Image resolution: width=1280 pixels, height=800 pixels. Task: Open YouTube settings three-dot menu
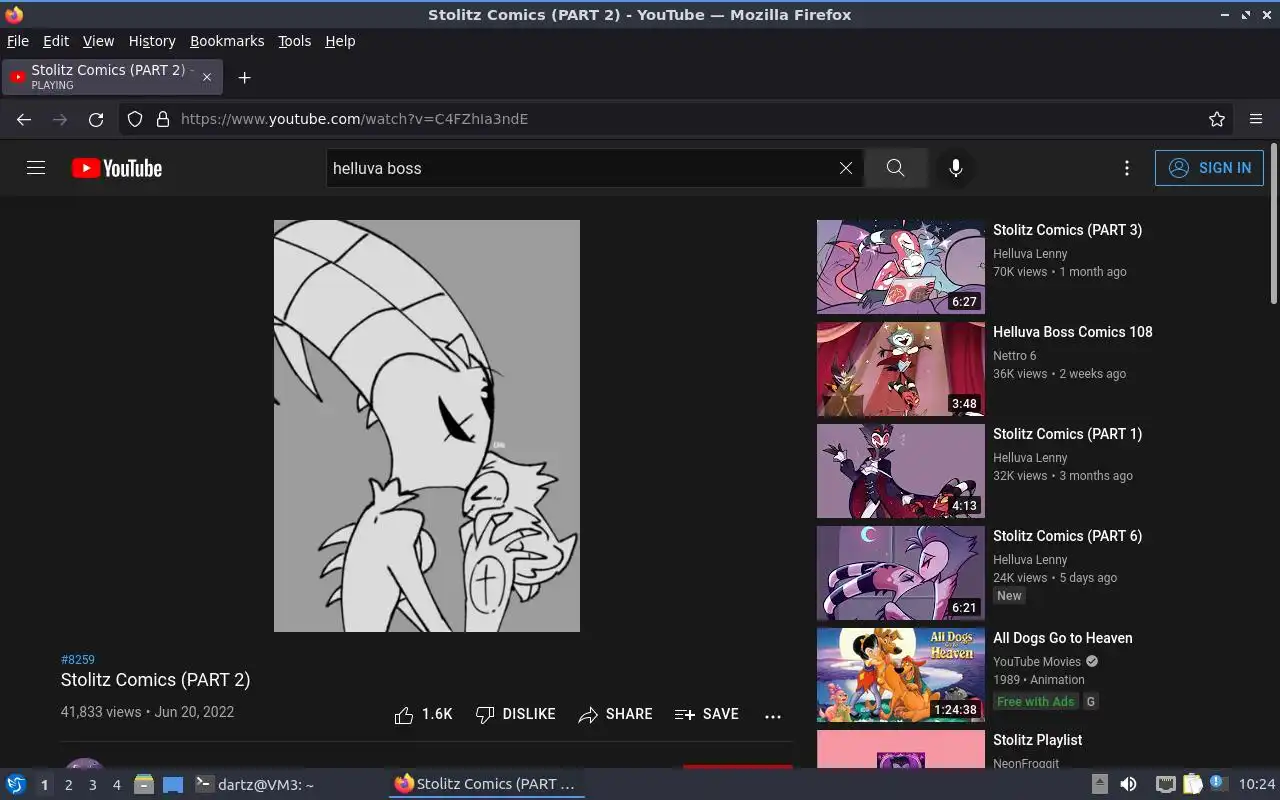[1127, 168]
